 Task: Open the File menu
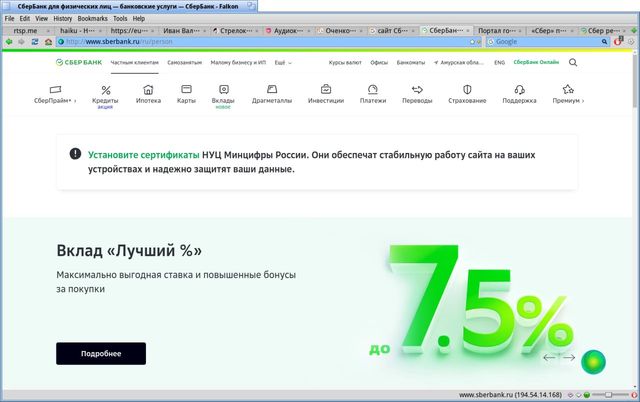click(x=9, y=19)
